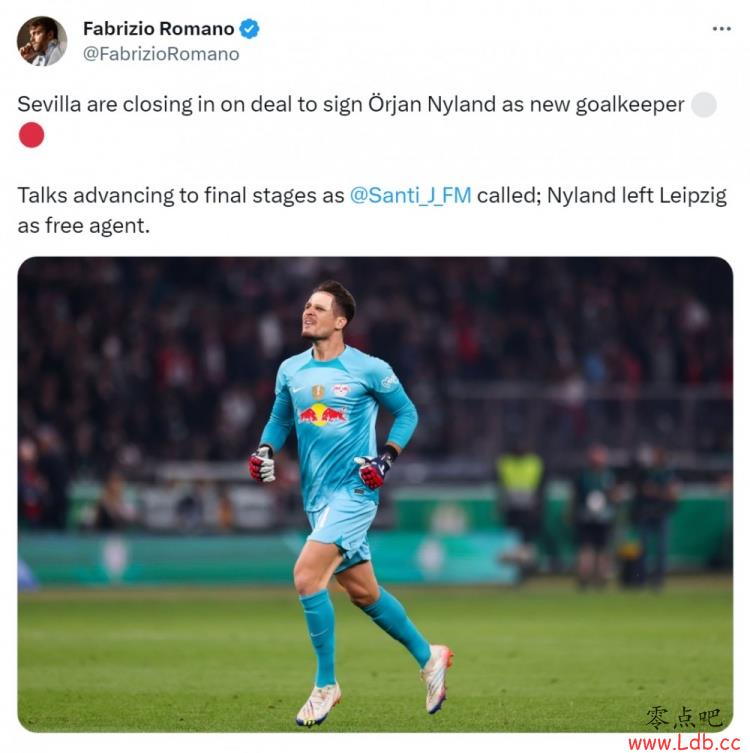
Task: Open the @Santi_J_FM mention link
Action: (x=411, y=195)
